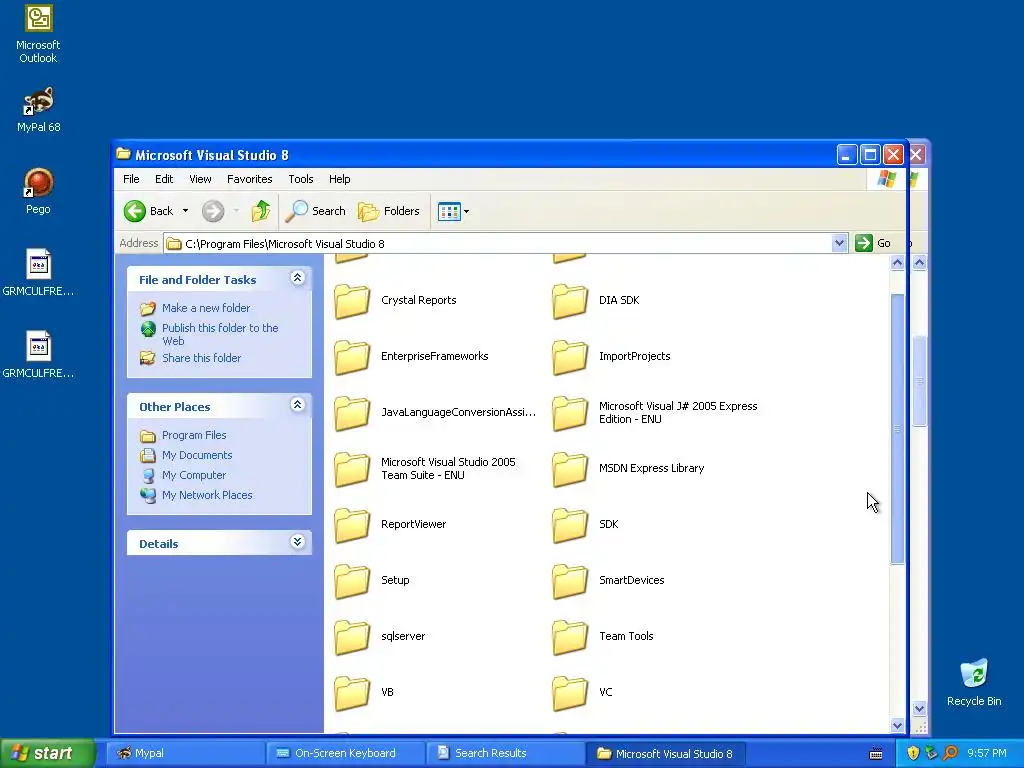Open the Views dropdown in toolbar

(x=453, y=212)
